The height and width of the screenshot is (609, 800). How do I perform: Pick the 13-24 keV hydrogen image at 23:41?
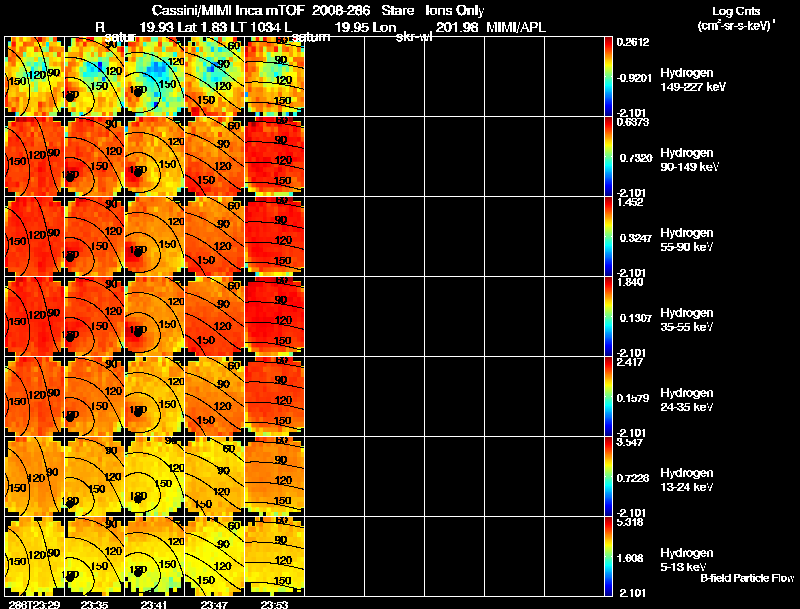coord(155,477)
